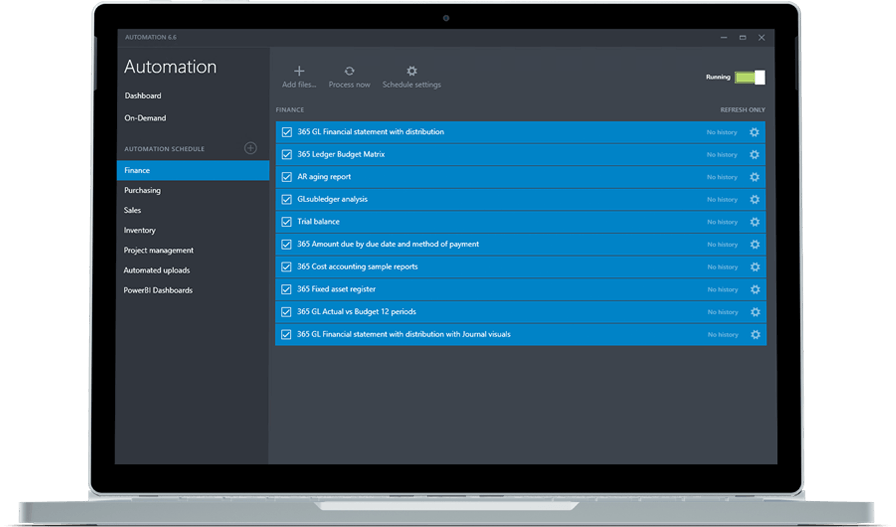
Task: Click 365 Ledger Budget Matrix report name
Action: pos(341,154)
